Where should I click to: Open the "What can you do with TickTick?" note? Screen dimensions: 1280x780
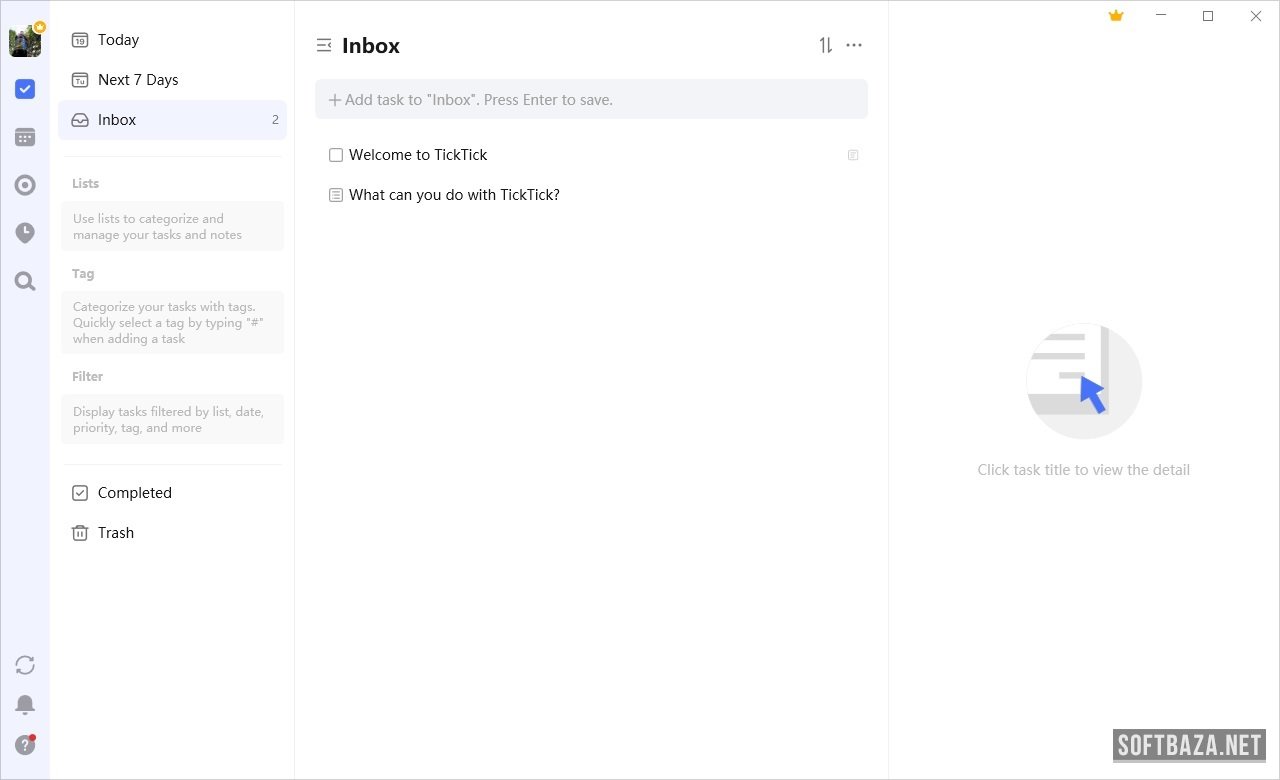click(x=454, y=195)
